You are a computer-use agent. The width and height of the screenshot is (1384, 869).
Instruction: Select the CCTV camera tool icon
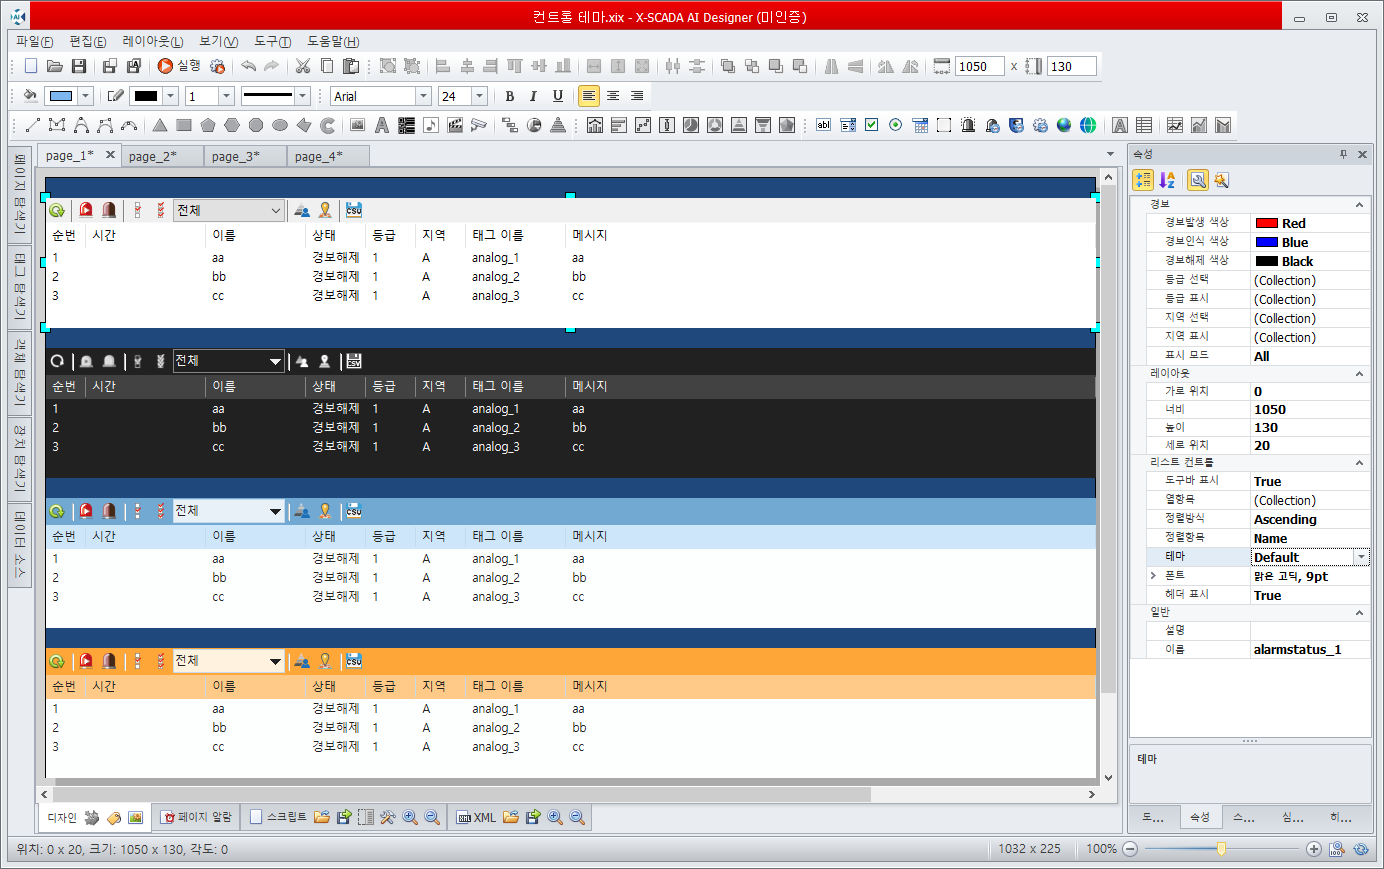(479, 125)
